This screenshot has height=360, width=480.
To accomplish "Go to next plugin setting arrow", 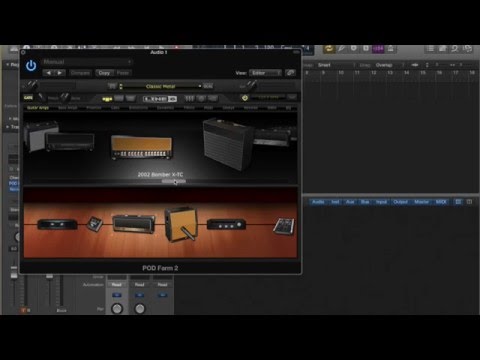I will coord(60,73).
